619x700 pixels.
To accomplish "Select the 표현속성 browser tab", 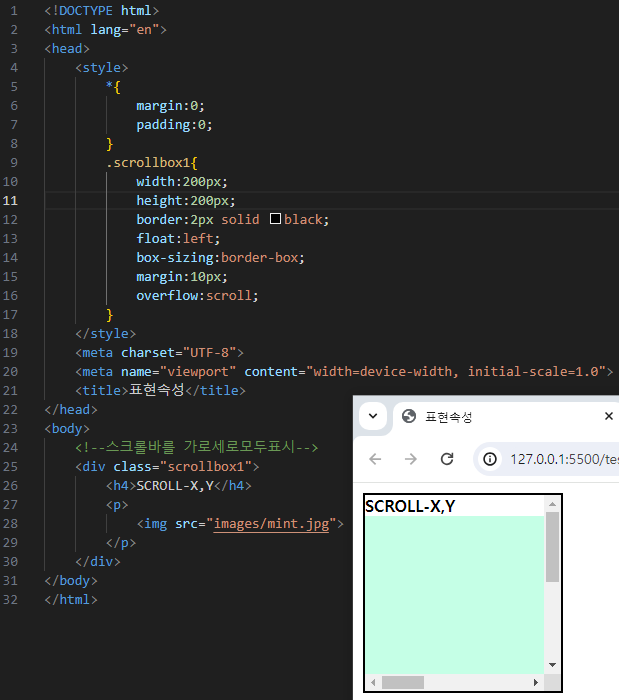I will click(x=507, y=417).
